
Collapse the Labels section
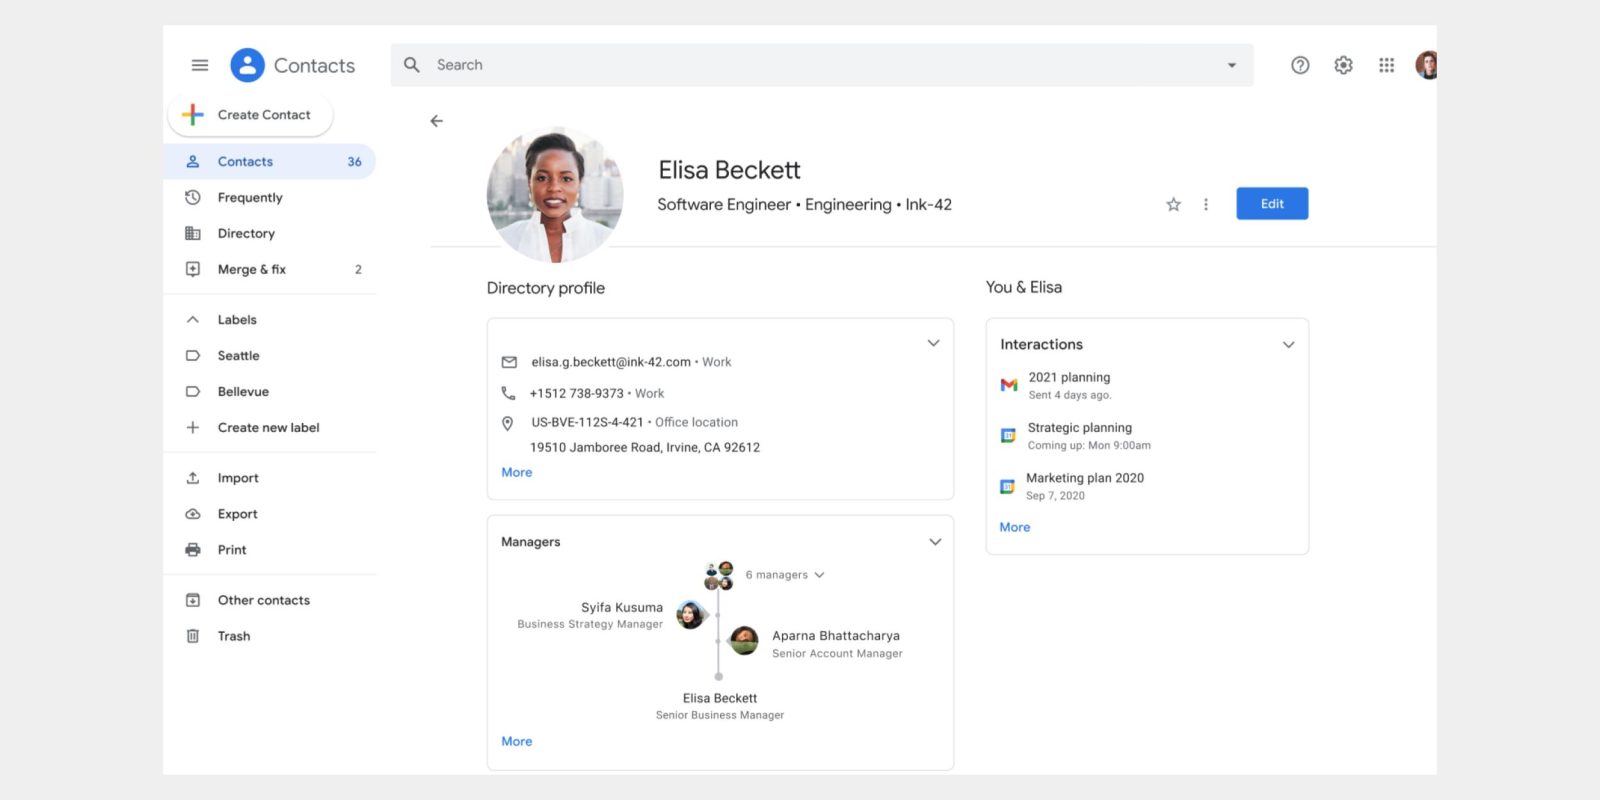point(193,320)
